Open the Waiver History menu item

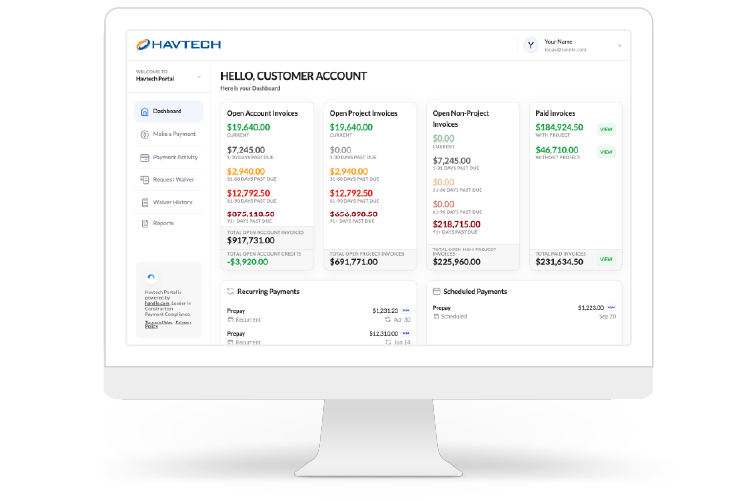pos(172,202)
